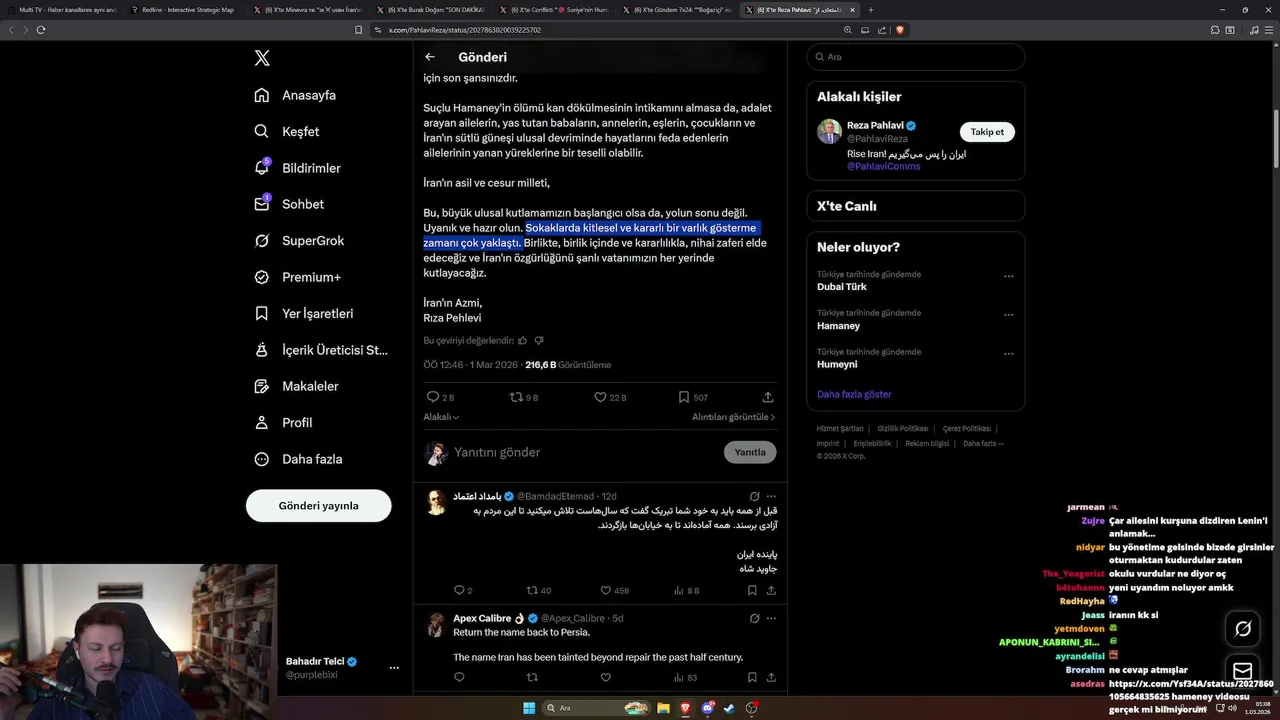Viewport: 1280px width, 720px height.
Task: Open Sohbet messages
Action: coord(289,204)
